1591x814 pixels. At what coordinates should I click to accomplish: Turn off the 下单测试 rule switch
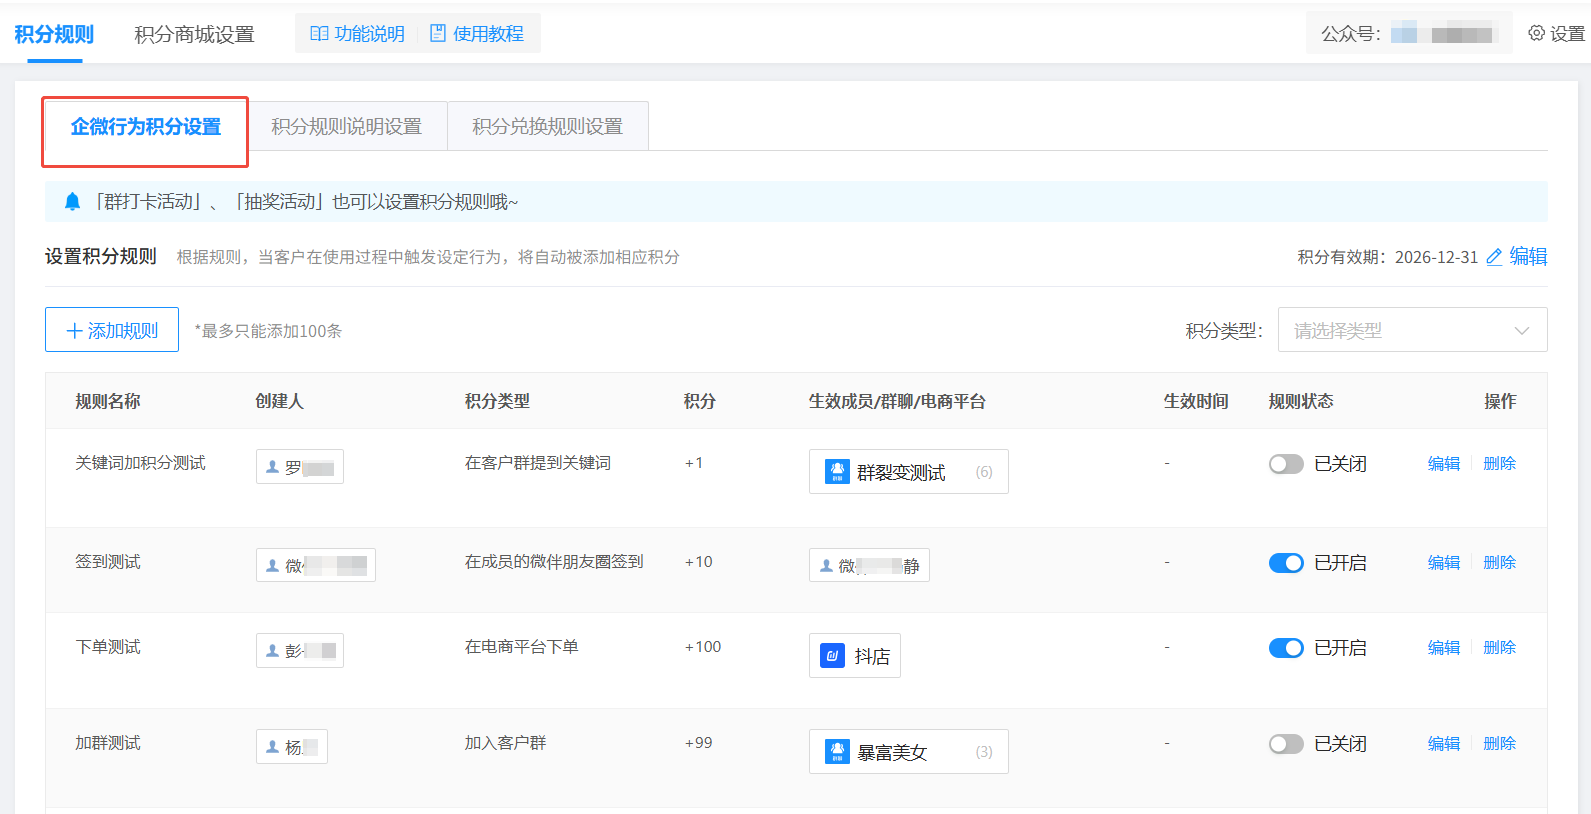coord(1286,648)
